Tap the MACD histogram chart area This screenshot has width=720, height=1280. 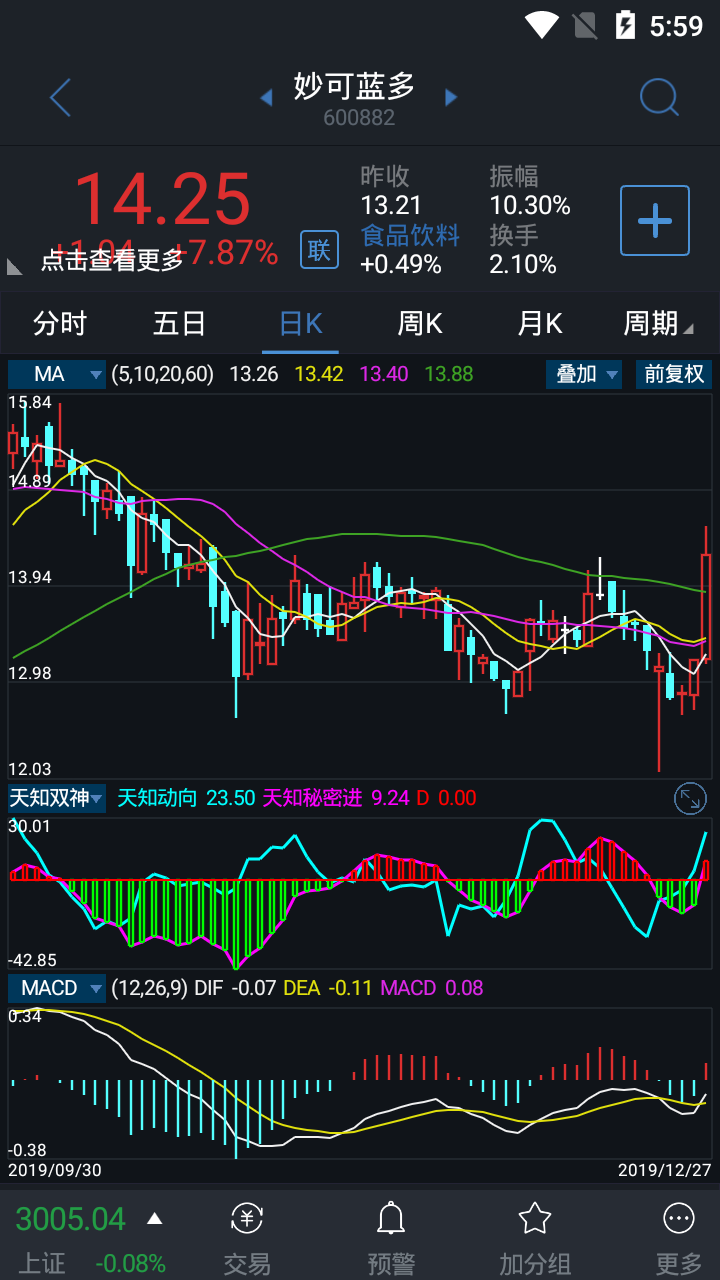(360, 1082)
